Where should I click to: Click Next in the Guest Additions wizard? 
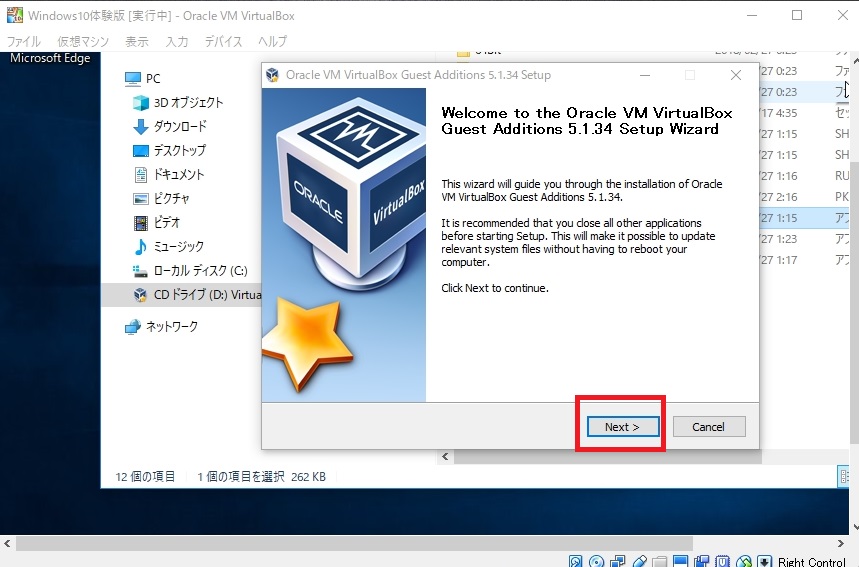tap(622, 427)
